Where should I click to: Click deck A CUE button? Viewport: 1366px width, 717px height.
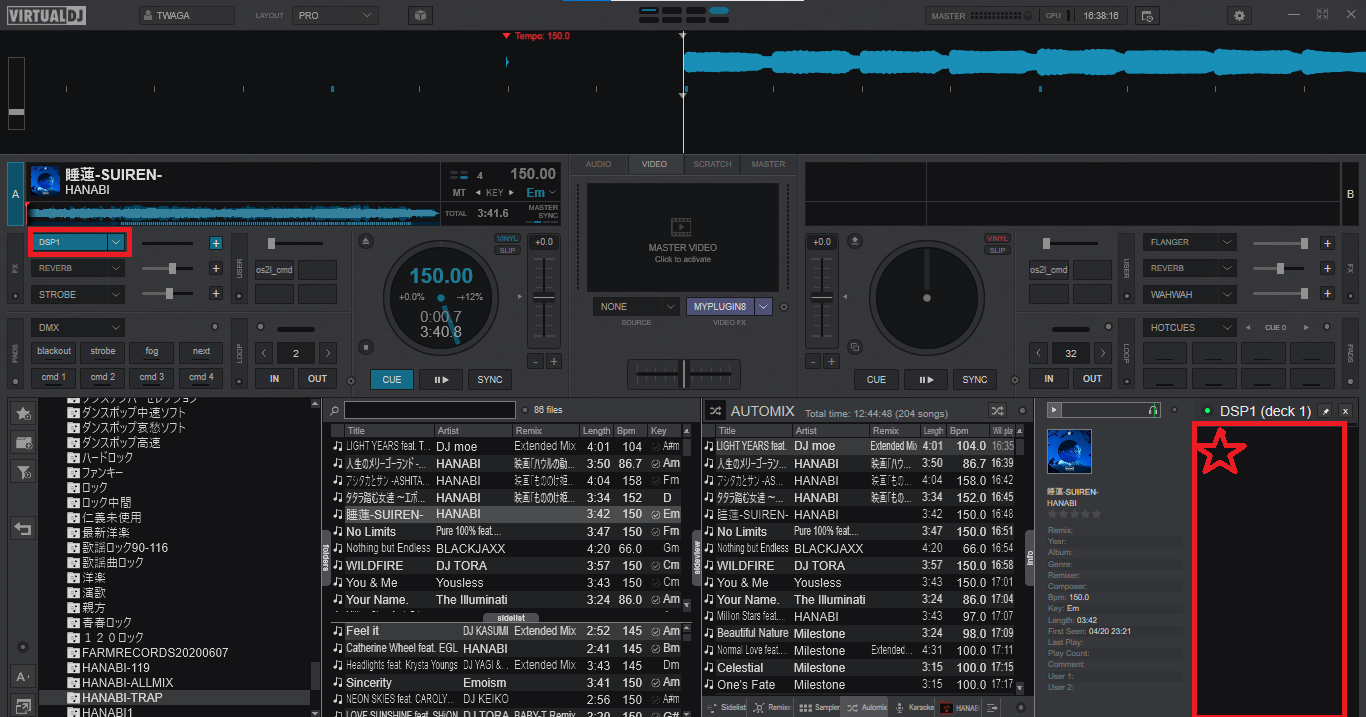point(392,379)
